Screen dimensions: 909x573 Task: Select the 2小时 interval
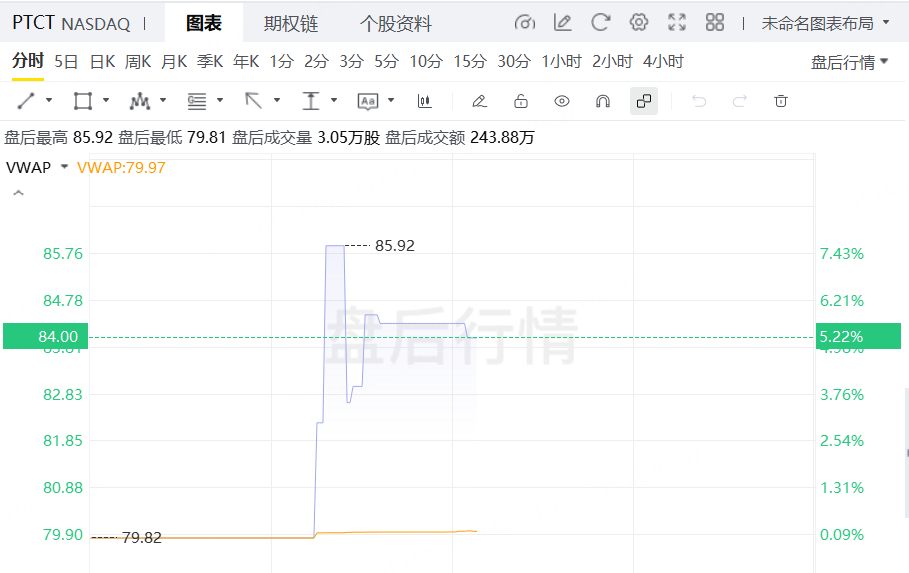(x=612, y=61)
